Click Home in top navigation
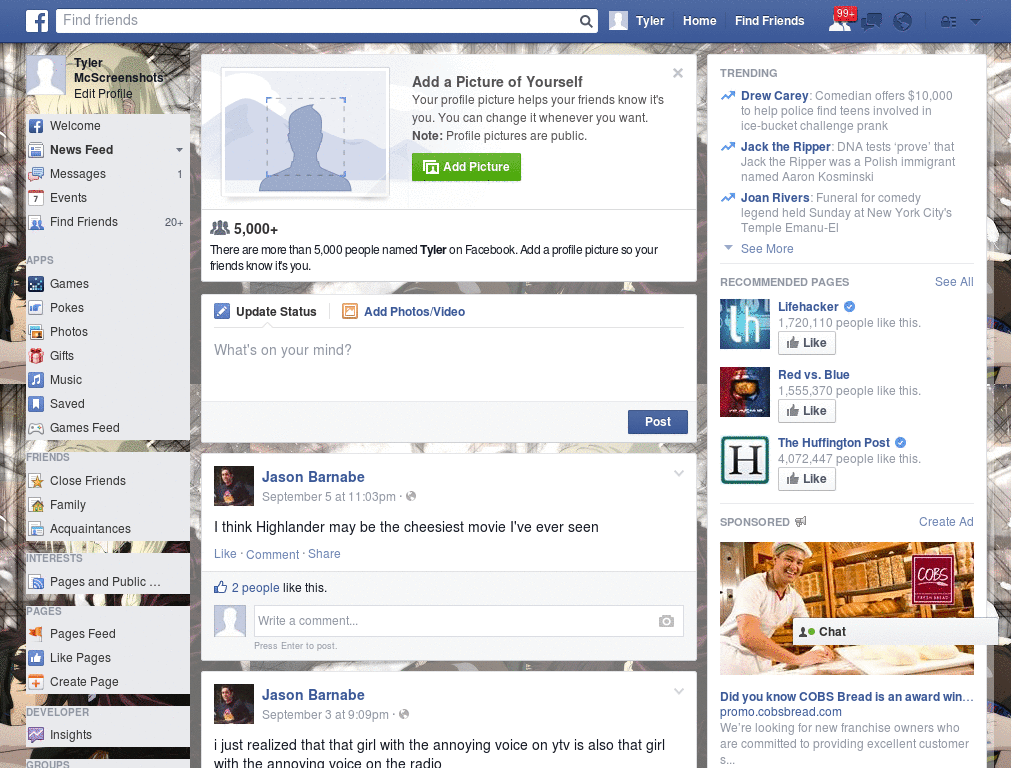 point(699,21)
